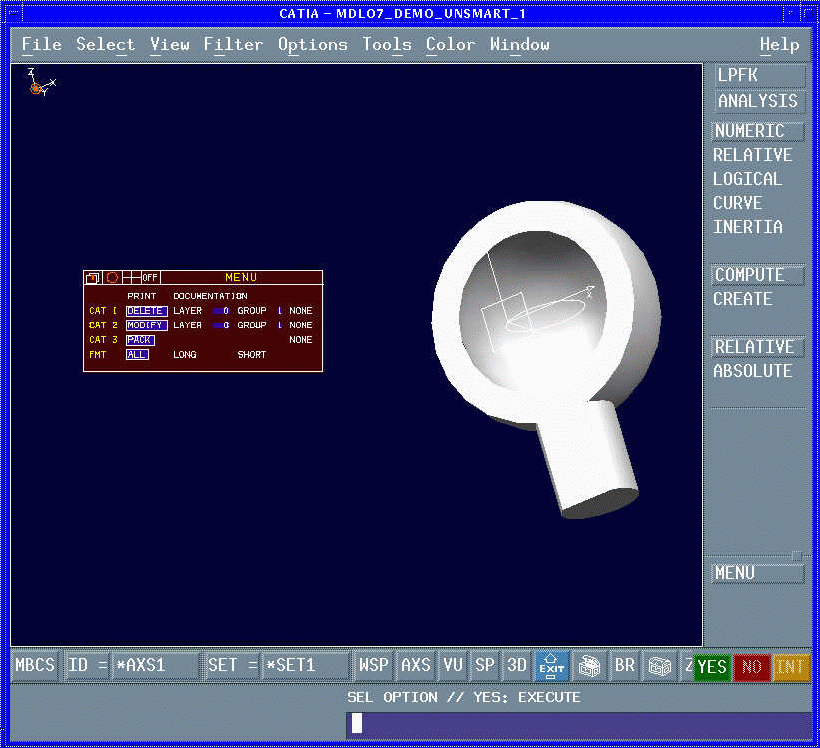This screenshot has width=820, height=748.
Task: Select NONE in the CAT 2 row
Action: pyautogui.click(x=301, y=325)
